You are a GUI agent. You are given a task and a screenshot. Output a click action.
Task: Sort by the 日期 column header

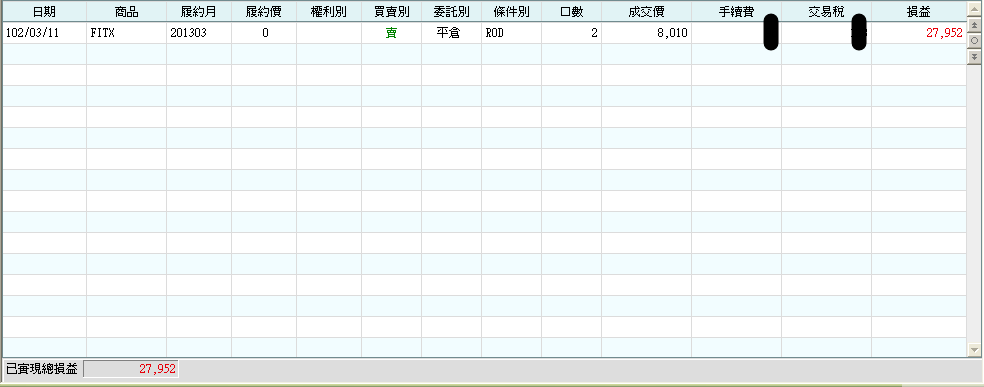(45, 12)
